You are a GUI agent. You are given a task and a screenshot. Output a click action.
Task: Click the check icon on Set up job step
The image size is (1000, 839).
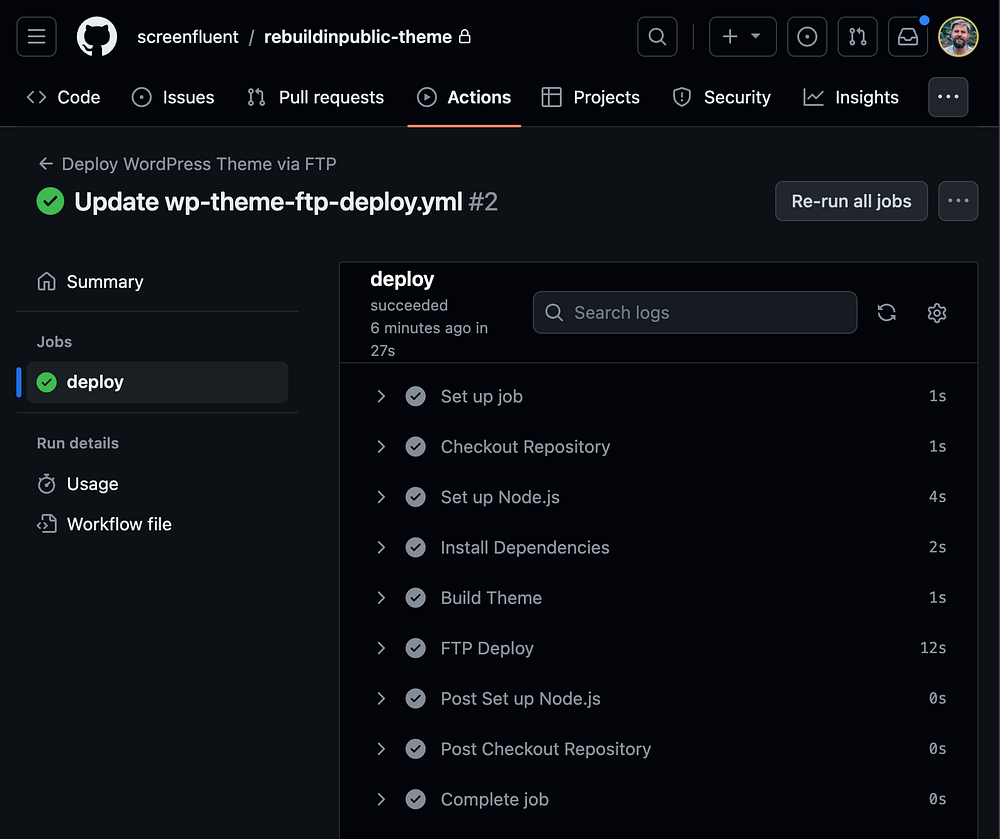tap(416, 396)
